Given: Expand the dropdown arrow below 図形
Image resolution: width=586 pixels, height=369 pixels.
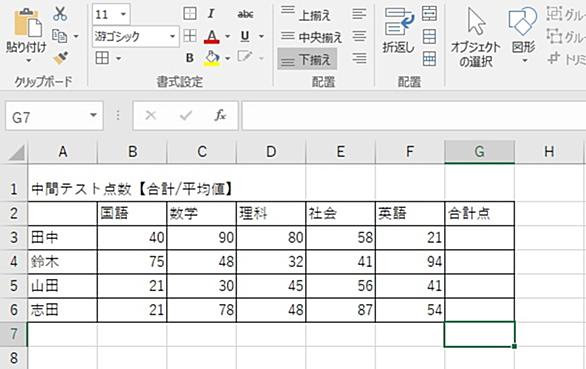Looking at the screenshot, I should [x=524, y=61].
